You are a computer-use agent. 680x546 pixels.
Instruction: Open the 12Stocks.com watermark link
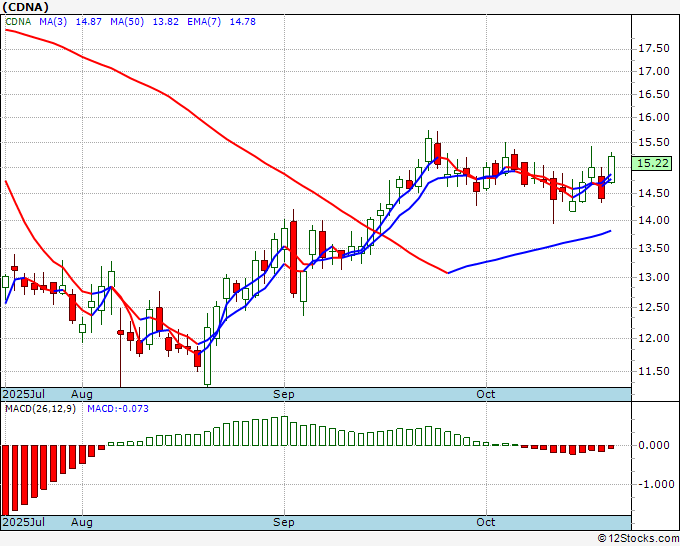pos(636,538)
